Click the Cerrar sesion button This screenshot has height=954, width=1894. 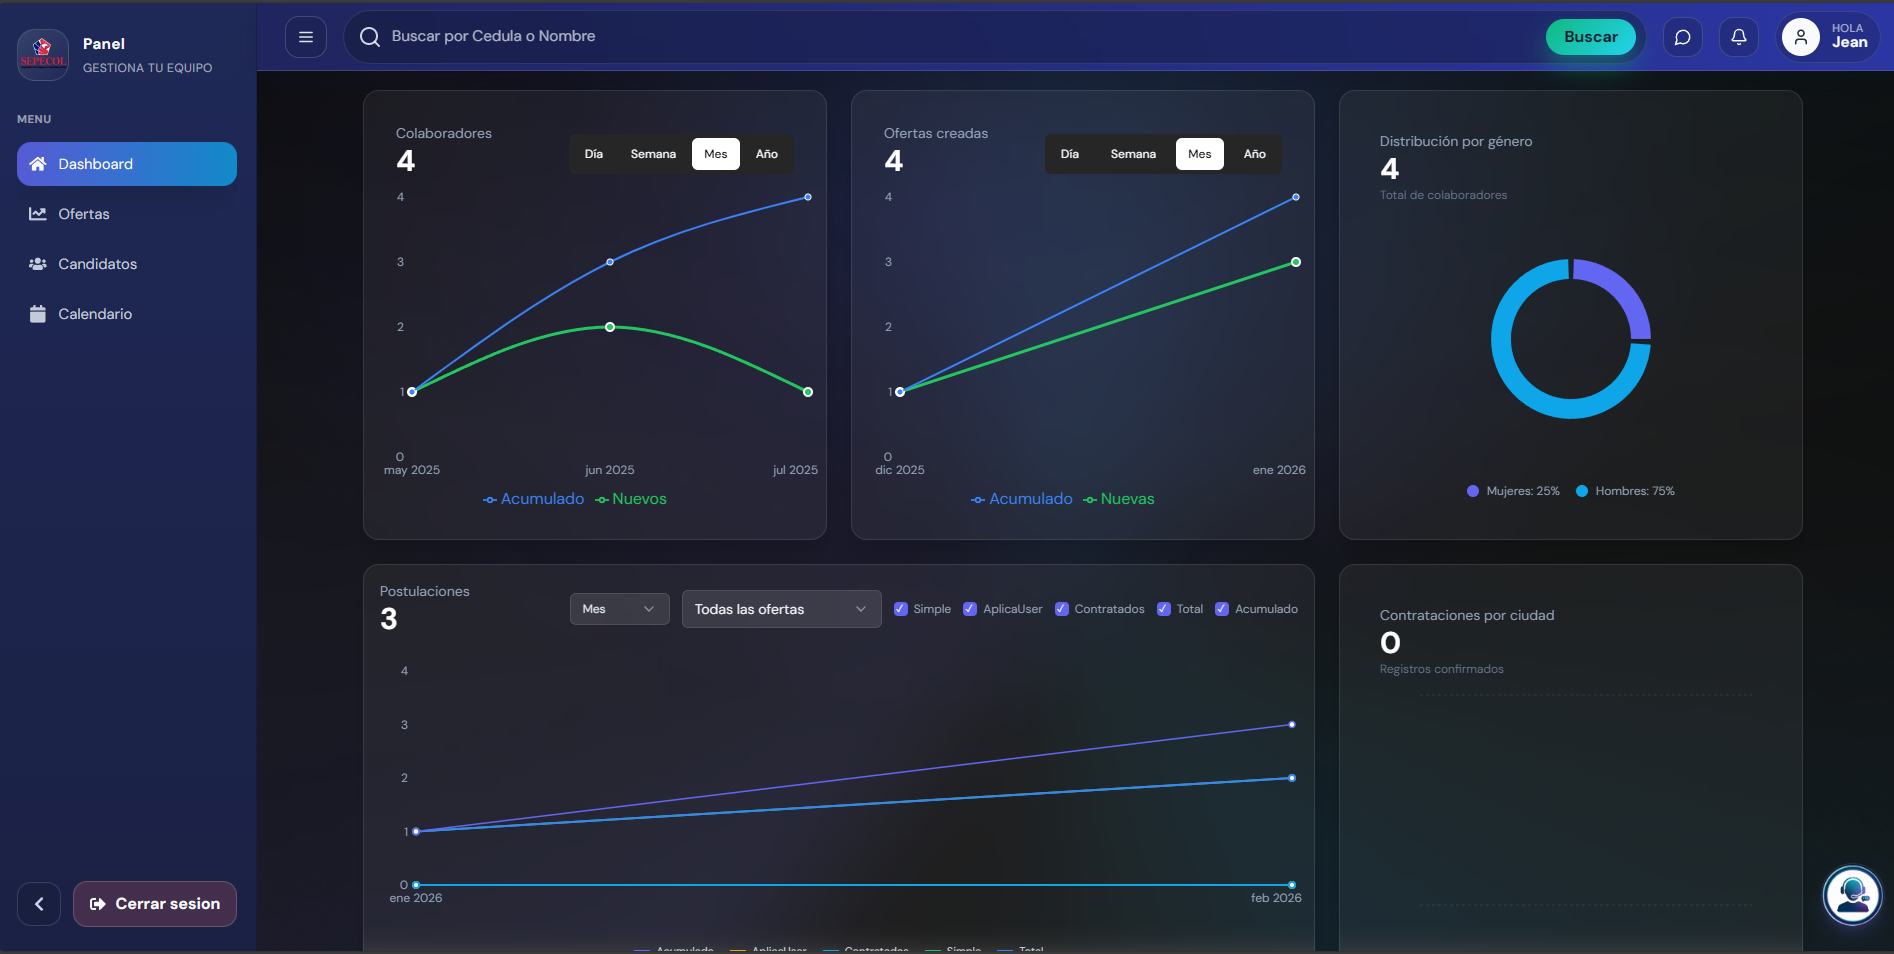(x=155, y=904)
